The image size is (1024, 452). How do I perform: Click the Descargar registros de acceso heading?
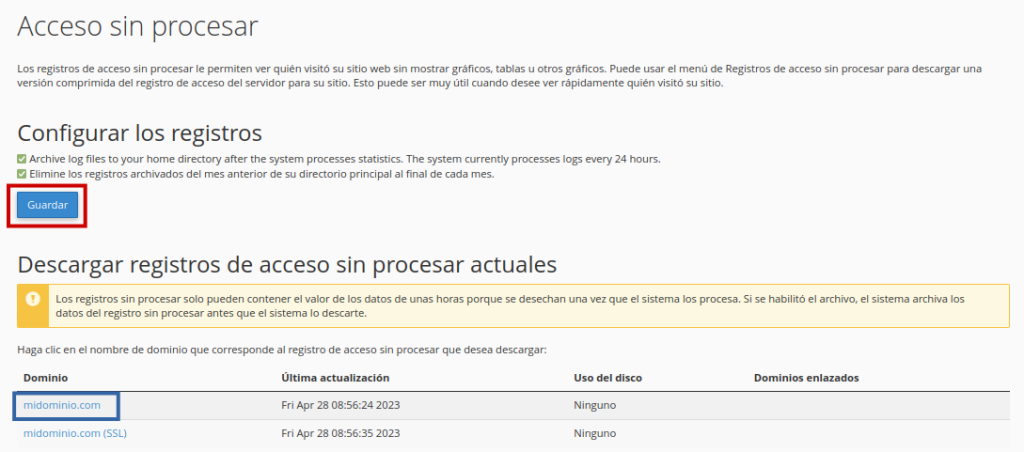[286, 265]
